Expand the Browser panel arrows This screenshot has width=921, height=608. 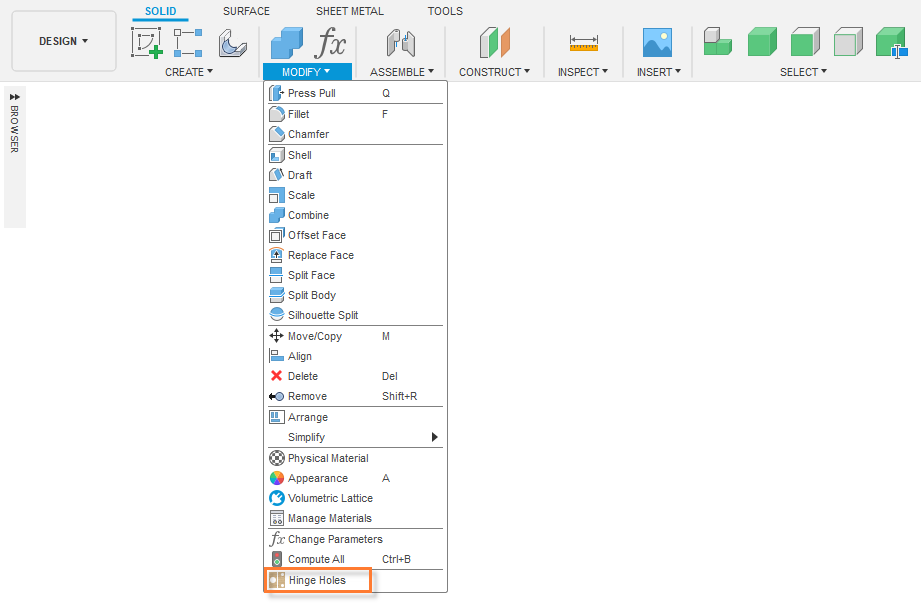pos(15,97)
